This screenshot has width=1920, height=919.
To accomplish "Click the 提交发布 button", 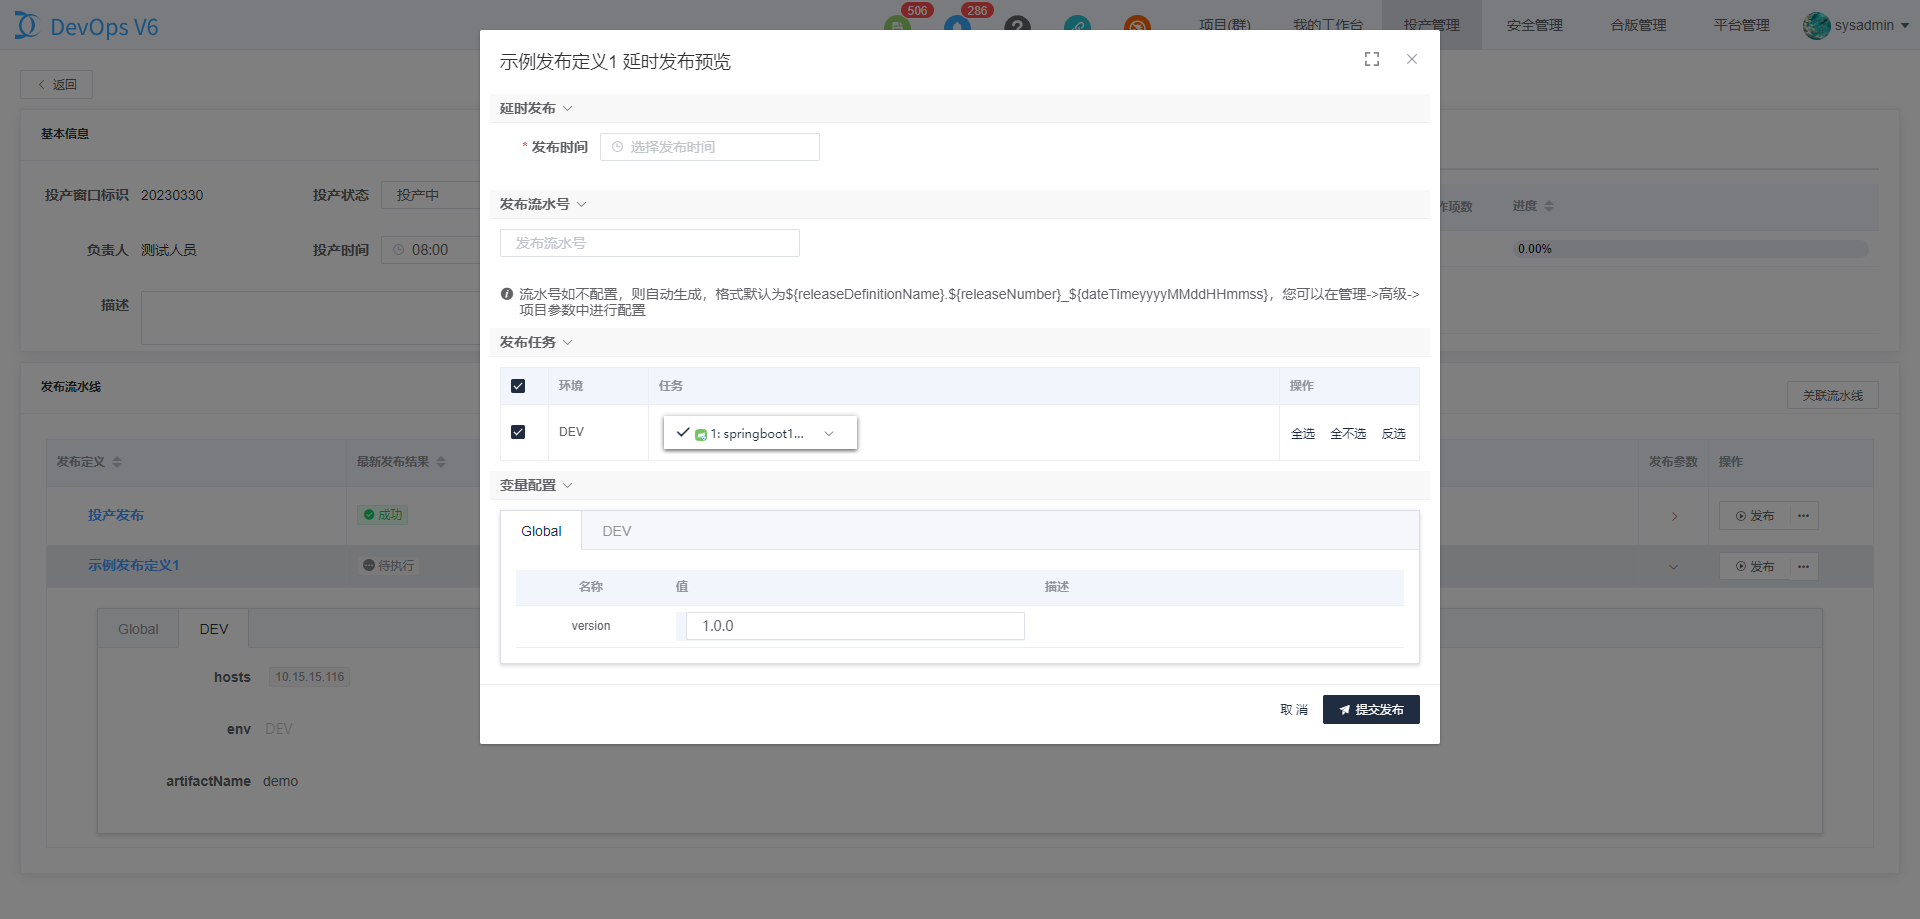I will [x=1370, y=709].
